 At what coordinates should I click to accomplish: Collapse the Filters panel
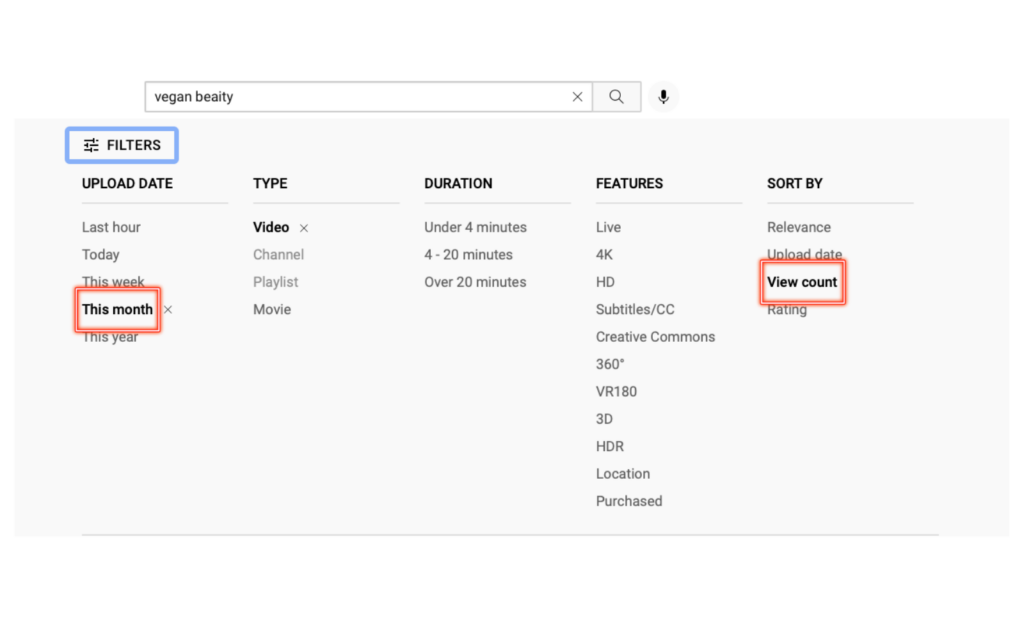point(122,145)
